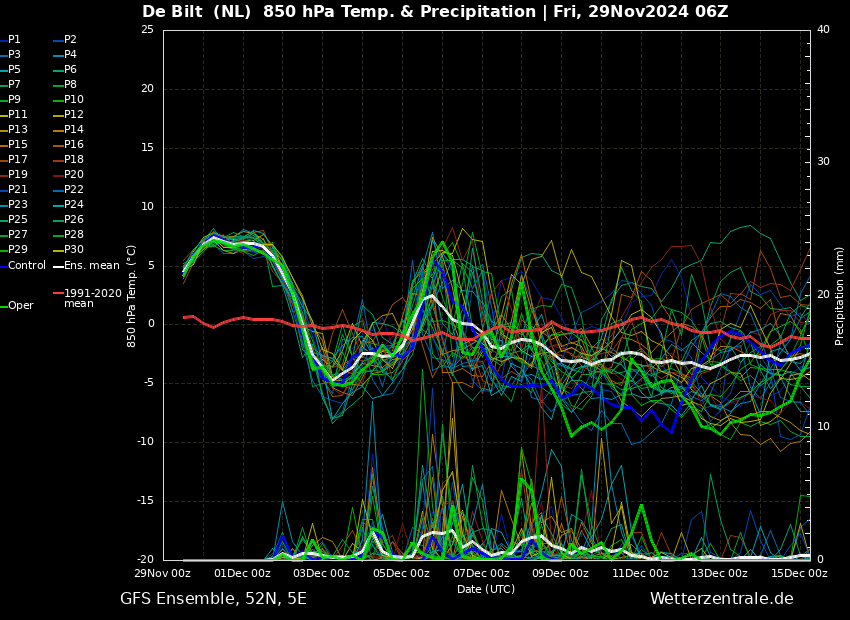This screenshot has height=620, width=850.
Task: Click the Oper legend entry
Action: pos(21,306)
